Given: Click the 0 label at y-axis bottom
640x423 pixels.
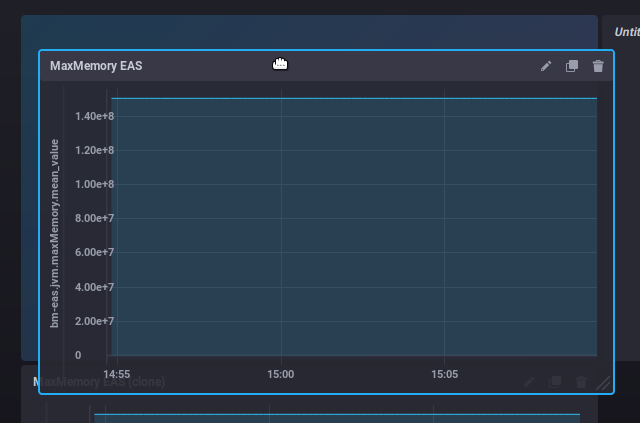Looking at the screenshot, I should click(x=78, y=355).
